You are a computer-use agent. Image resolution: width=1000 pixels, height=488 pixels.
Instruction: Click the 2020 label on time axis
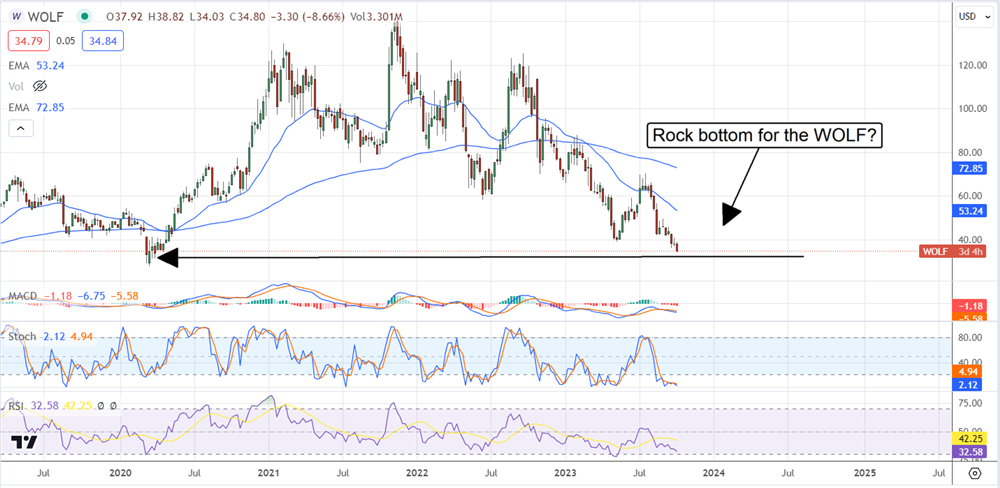(x=121, y=473)
